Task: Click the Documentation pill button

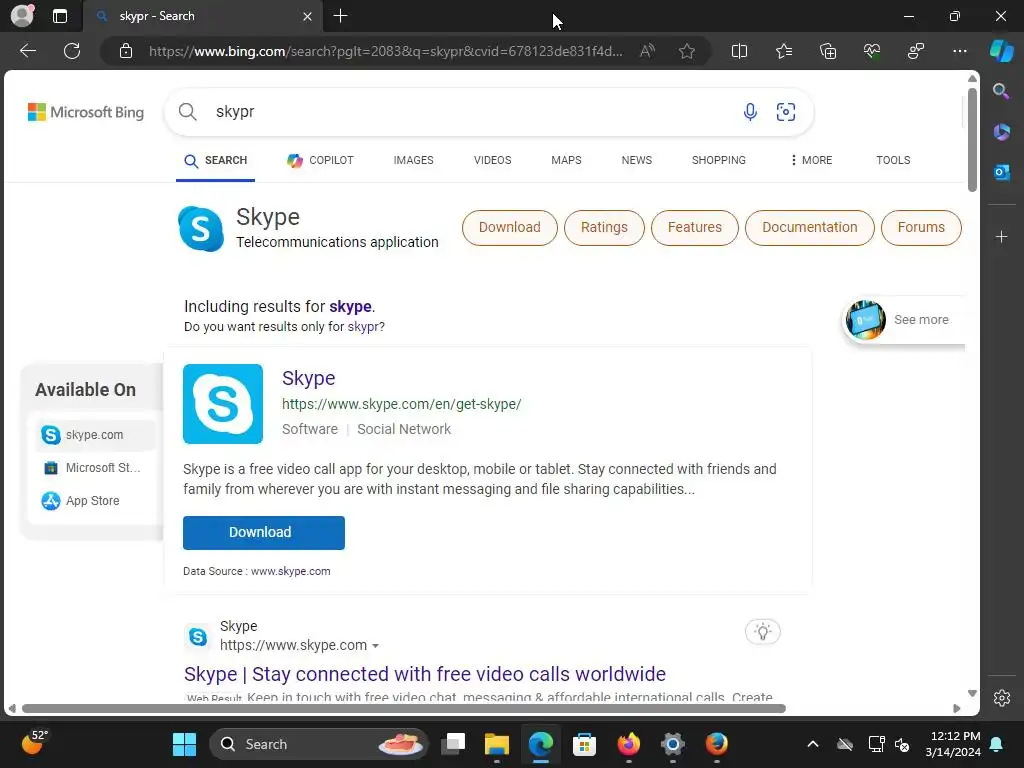Action: click(809, 227)
